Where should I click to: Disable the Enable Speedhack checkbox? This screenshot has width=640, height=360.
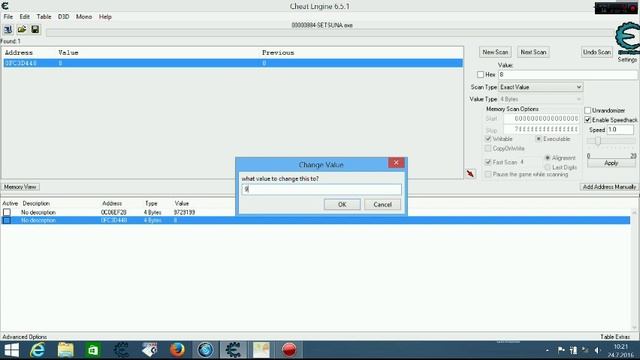(x=588, y=120)
